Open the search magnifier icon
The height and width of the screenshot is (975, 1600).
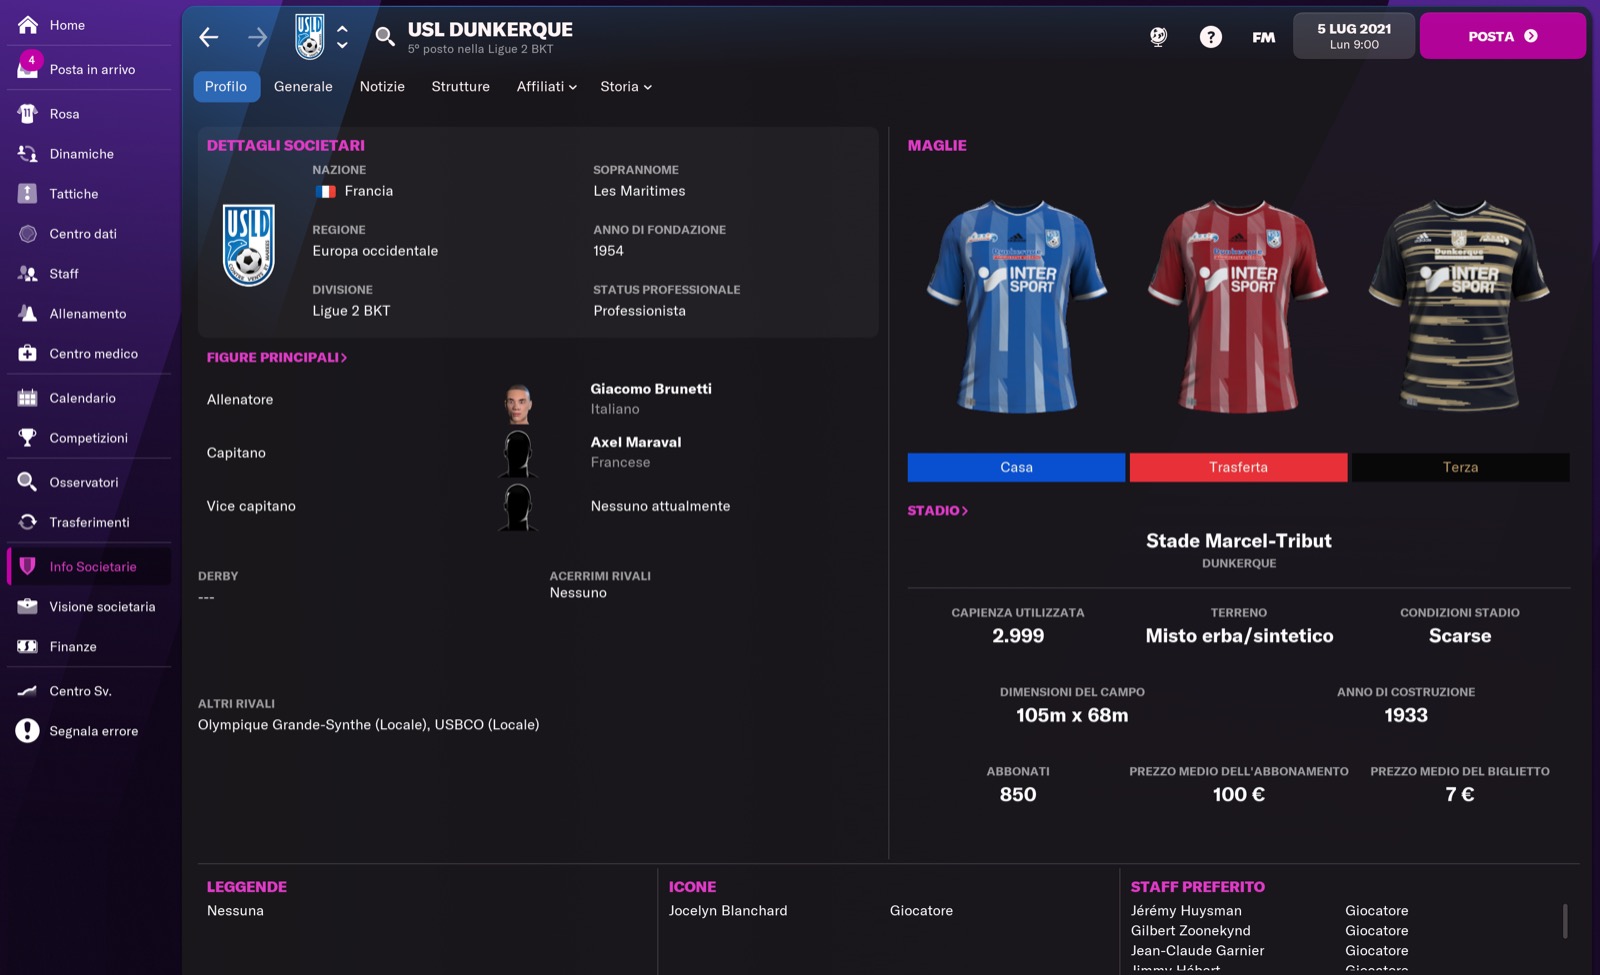tap(385, 37)
